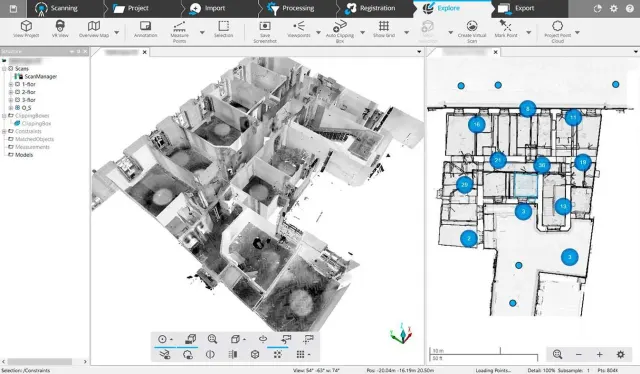Select the Models item in tree

coord(24,155)
